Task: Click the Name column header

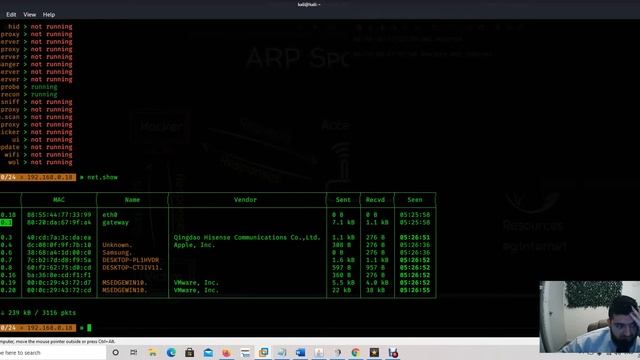Action: 132,200
